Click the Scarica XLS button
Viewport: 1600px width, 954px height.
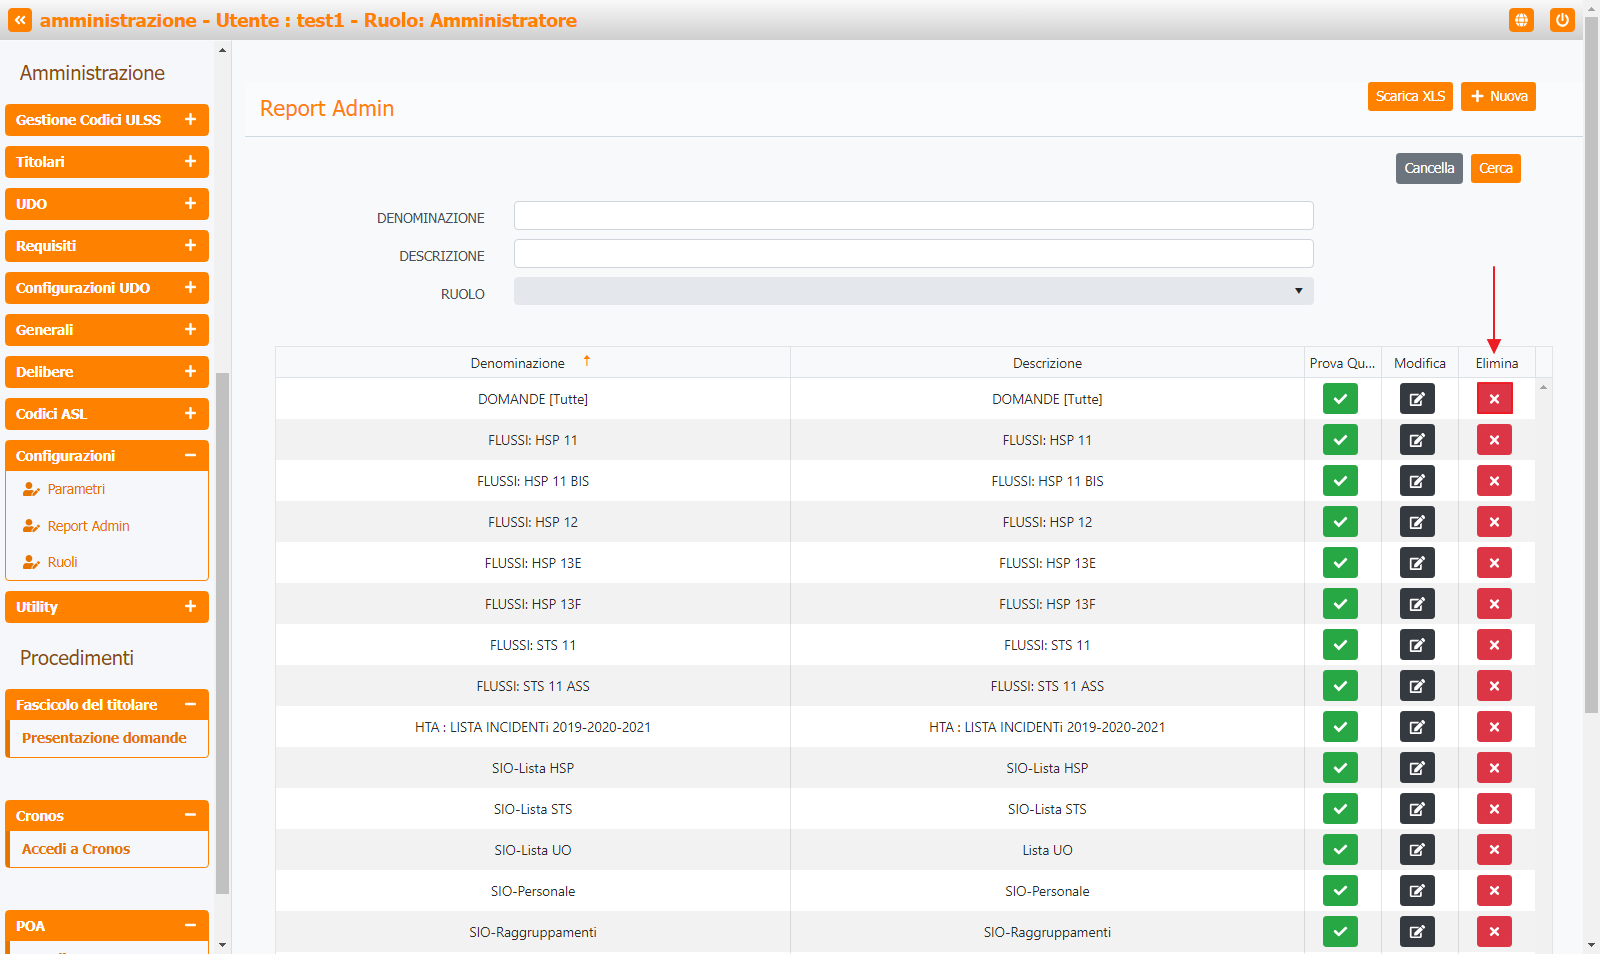click(1409, 96)
